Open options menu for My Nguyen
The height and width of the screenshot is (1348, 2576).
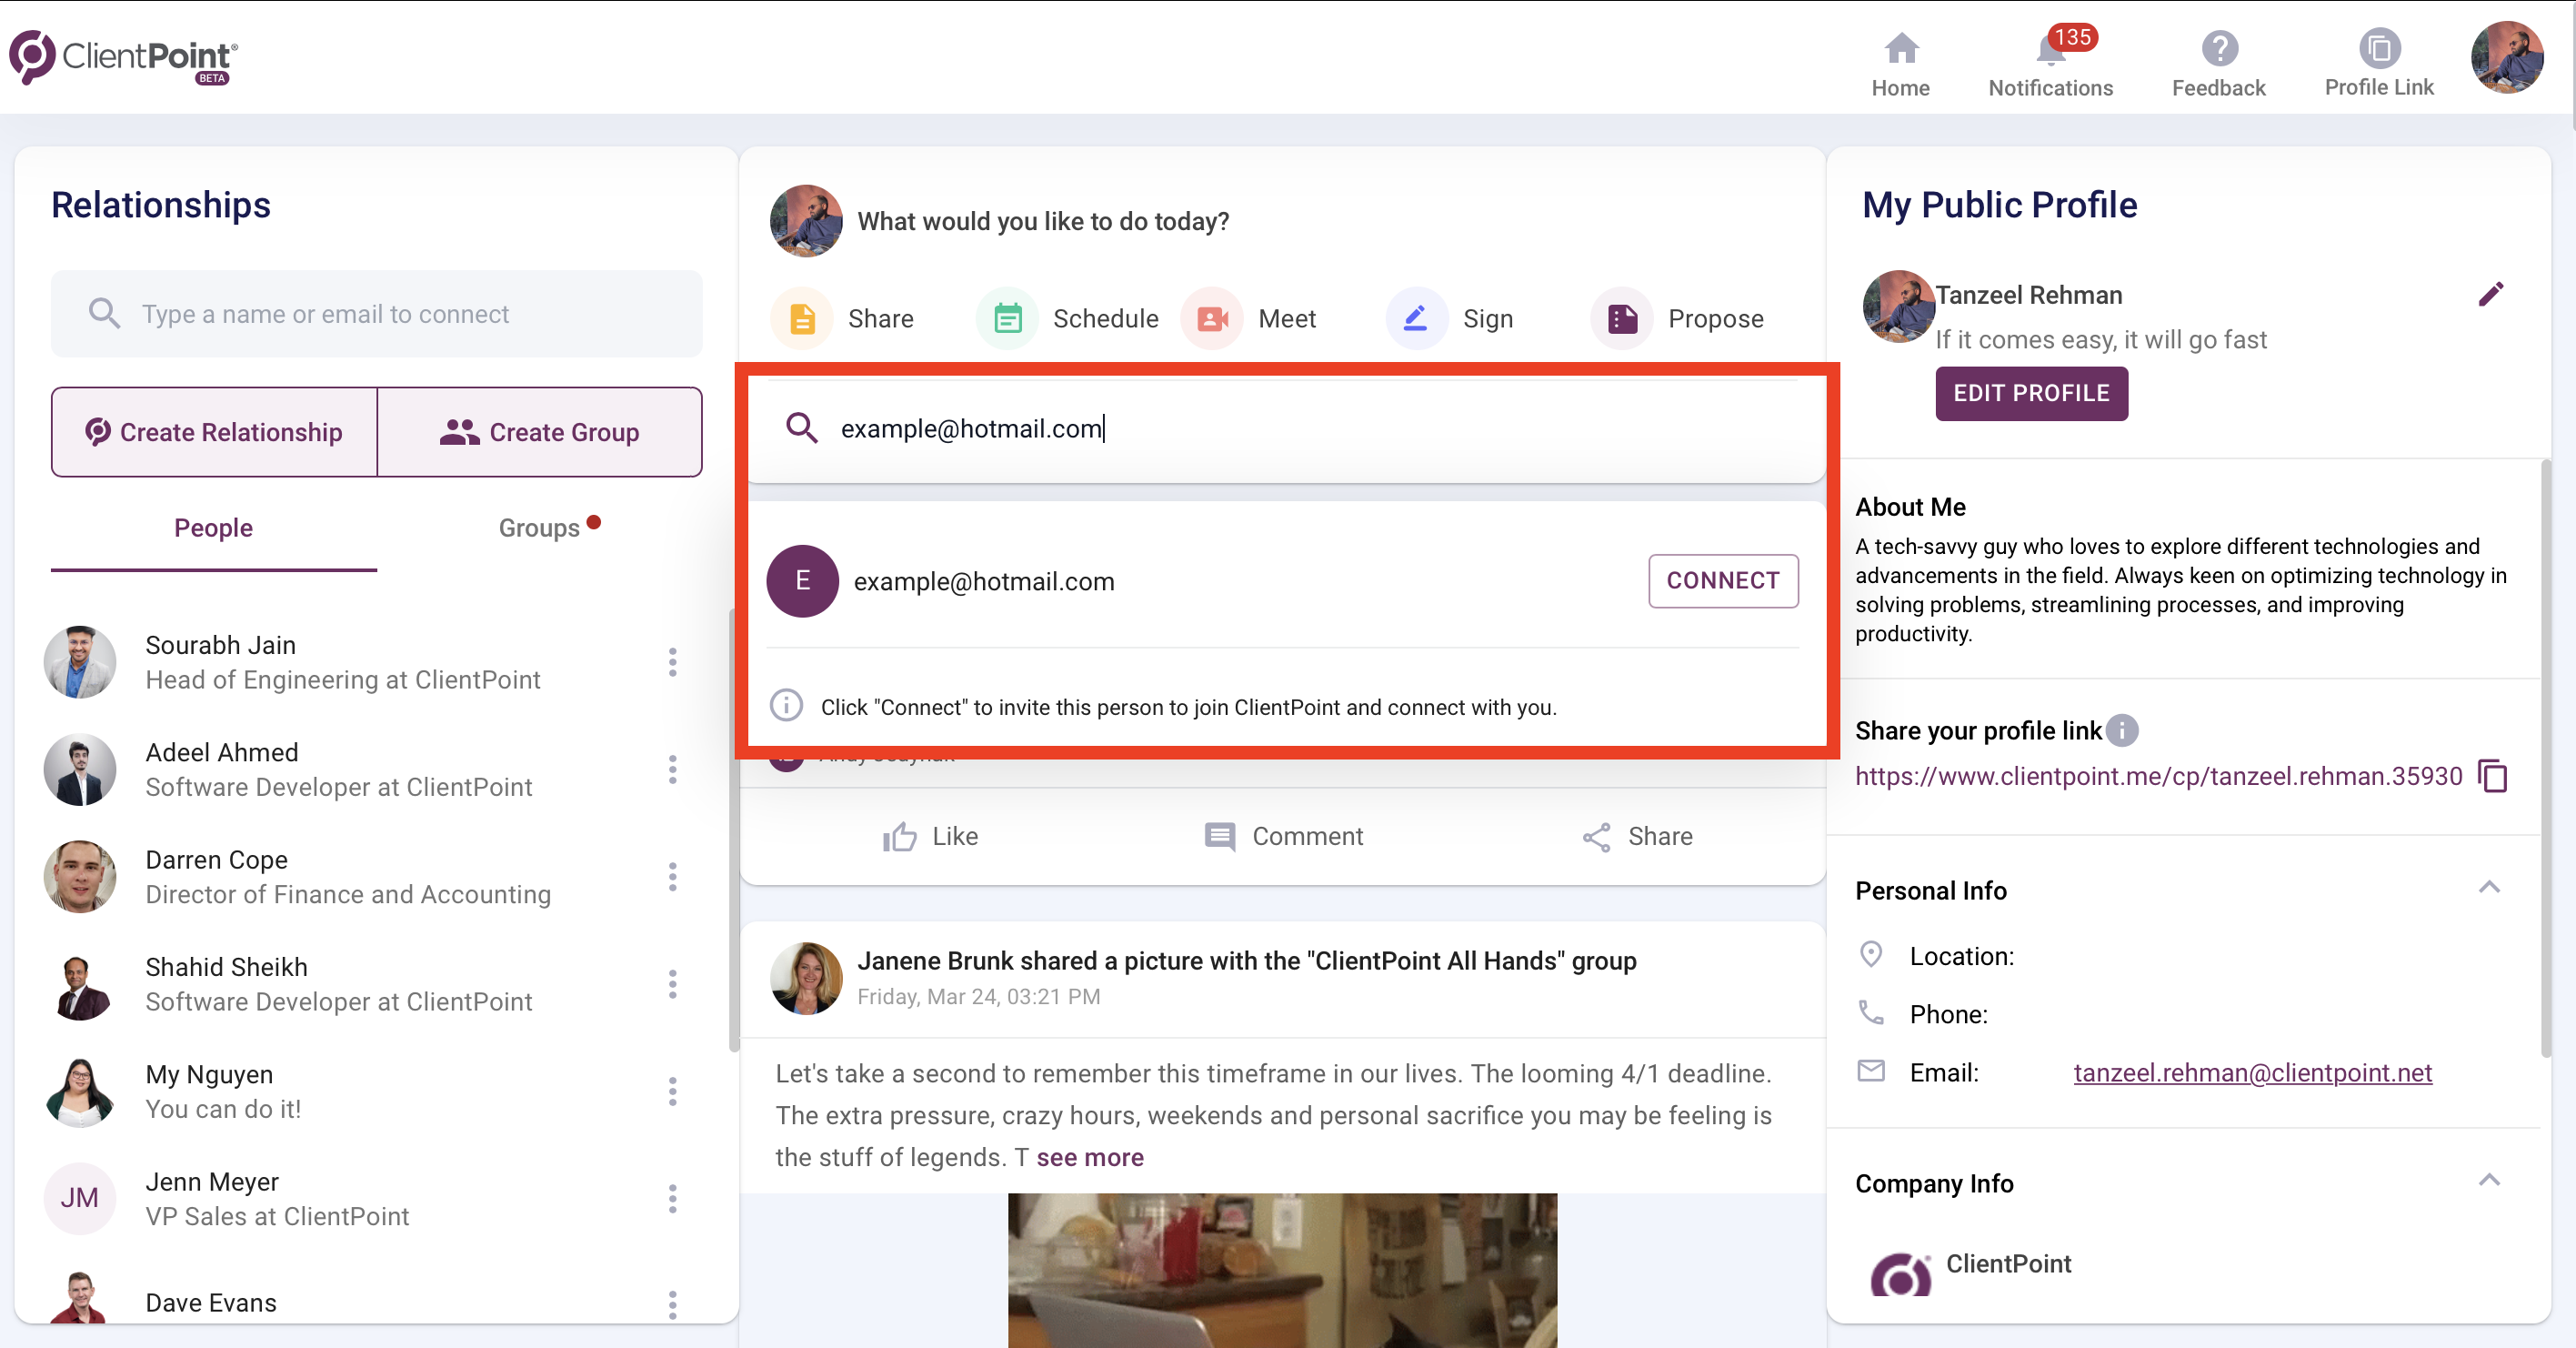click(x=672, y=1091)
